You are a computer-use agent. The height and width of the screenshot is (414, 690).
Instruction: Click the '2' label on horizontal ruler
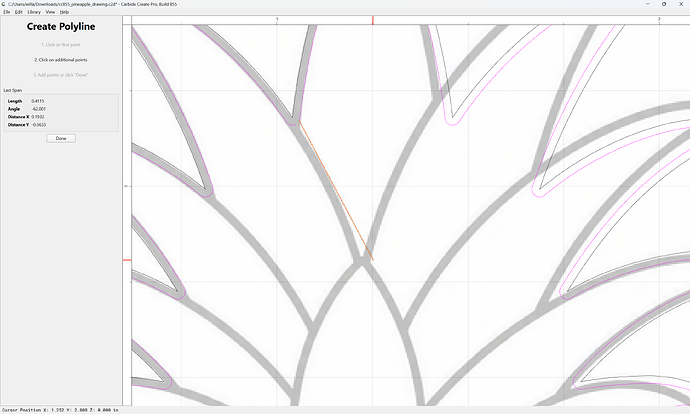659,19
